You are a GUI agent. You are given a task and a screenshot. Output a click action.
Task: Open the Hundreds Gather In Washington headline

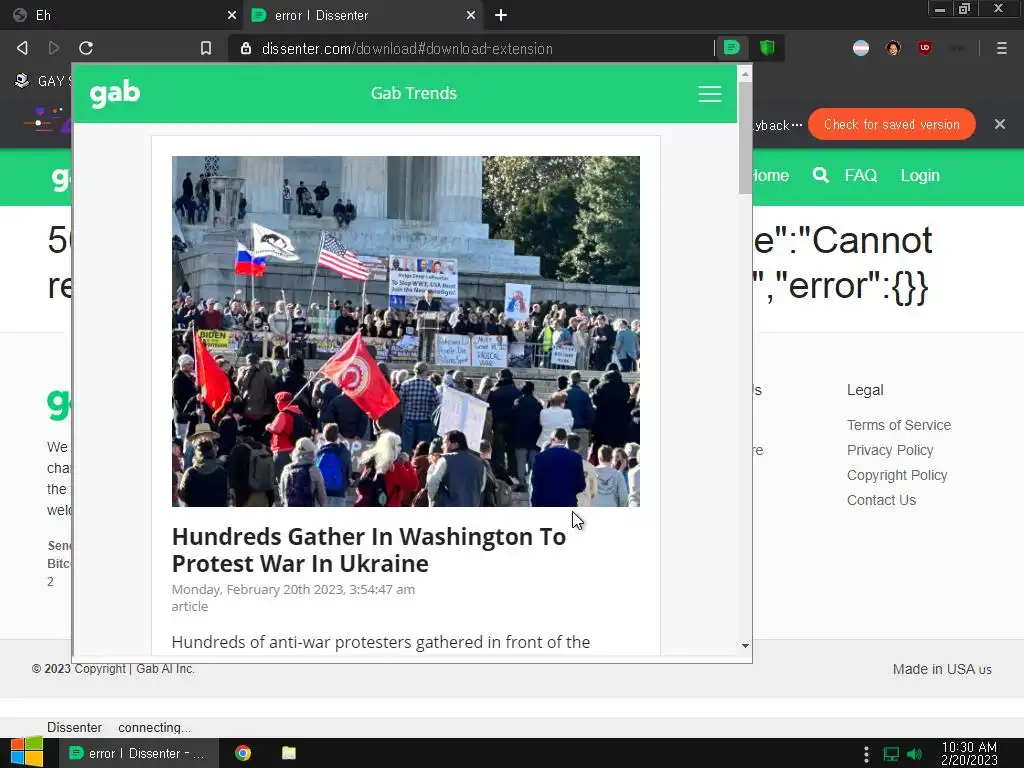pos(368,550)
